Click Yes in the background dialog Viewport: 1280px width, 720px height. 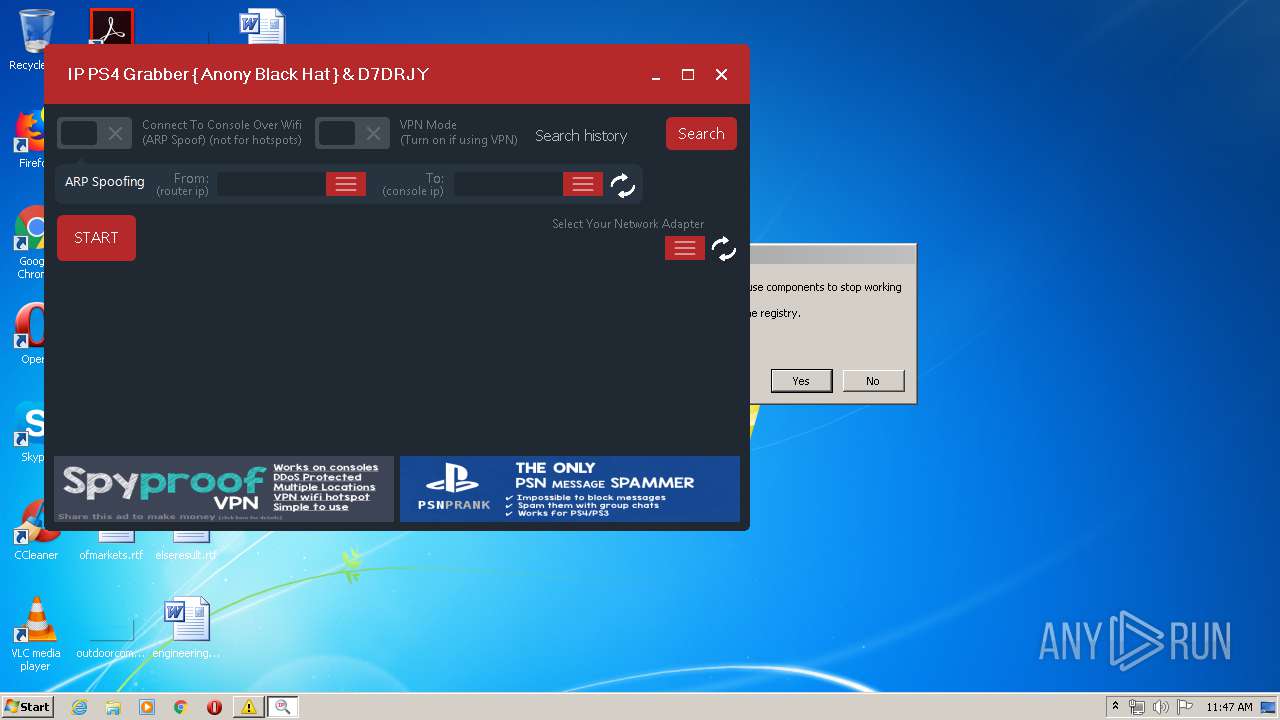(801, 381)
